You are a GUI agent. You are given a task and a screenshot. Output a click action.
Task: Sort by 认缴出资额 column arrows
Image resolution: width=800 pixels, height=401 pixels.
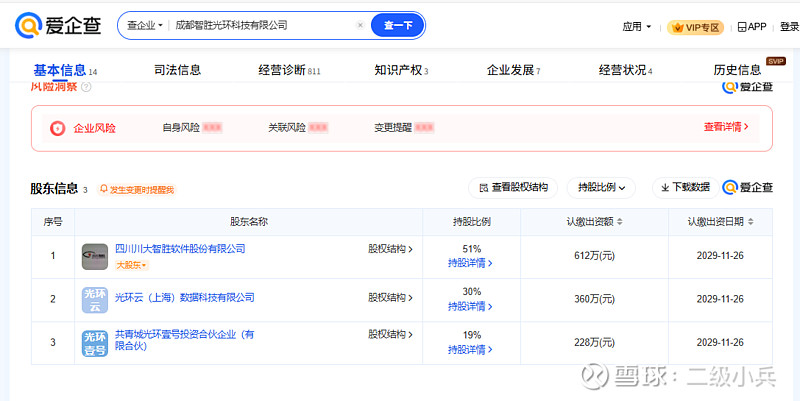tap(620, 222)
